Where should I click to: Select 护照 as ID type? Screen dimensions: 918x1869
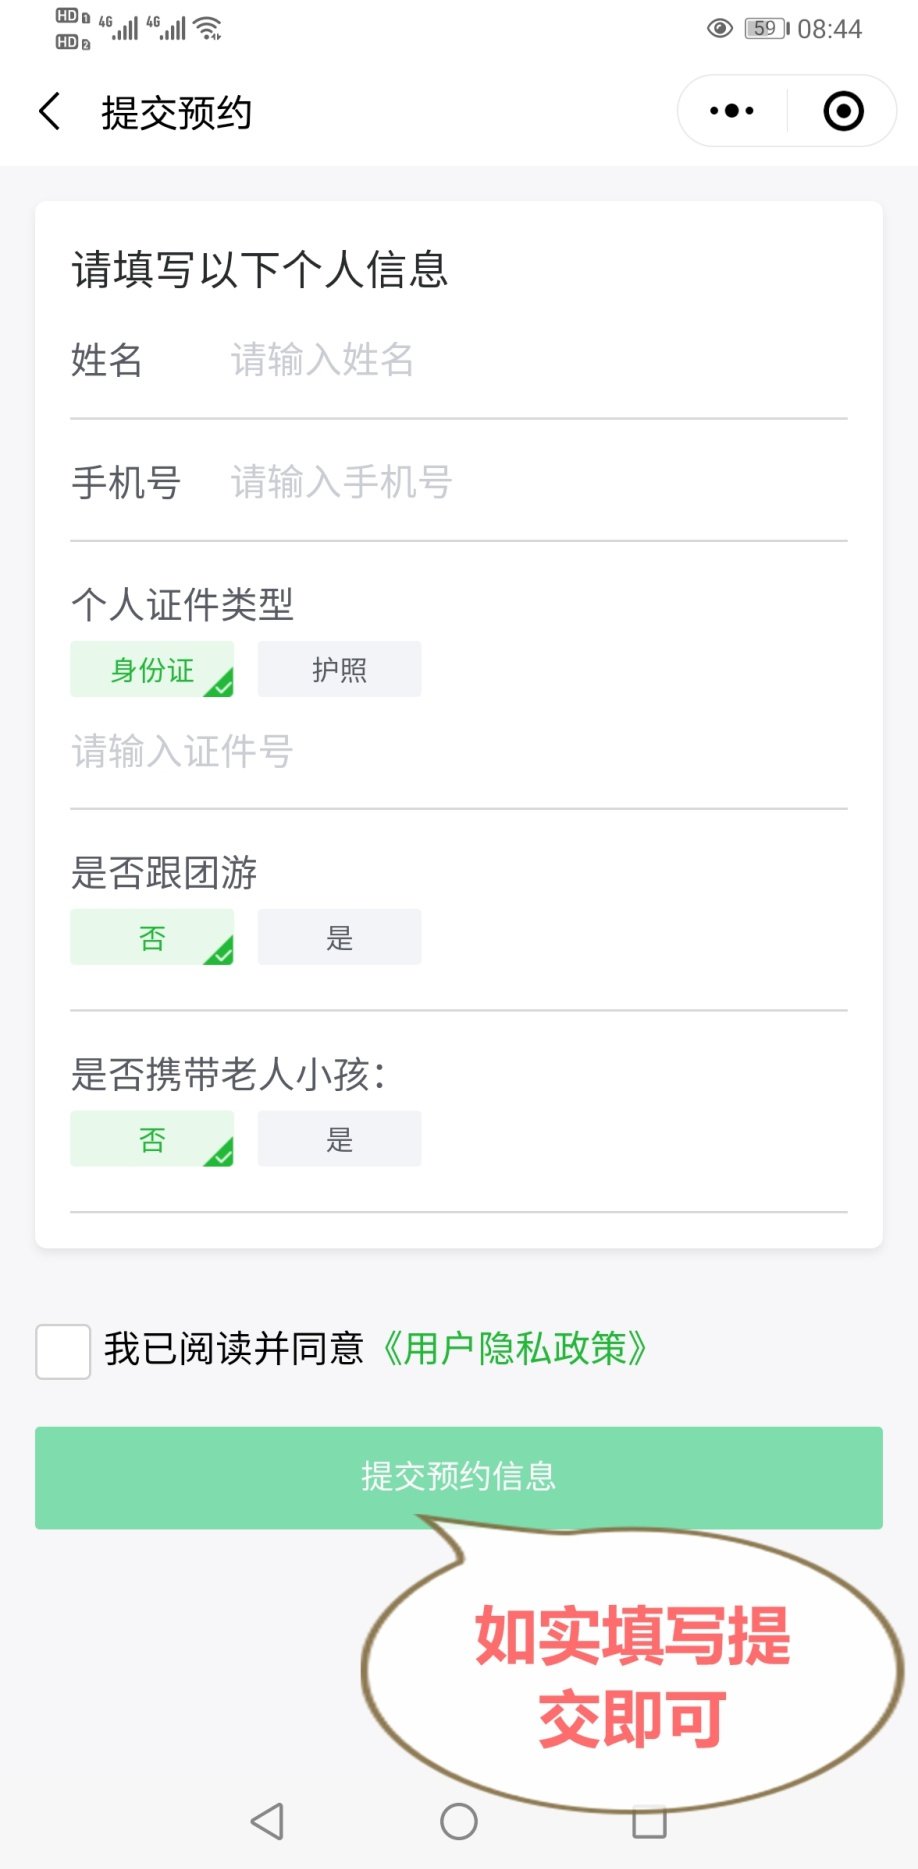tap(339, 669)
